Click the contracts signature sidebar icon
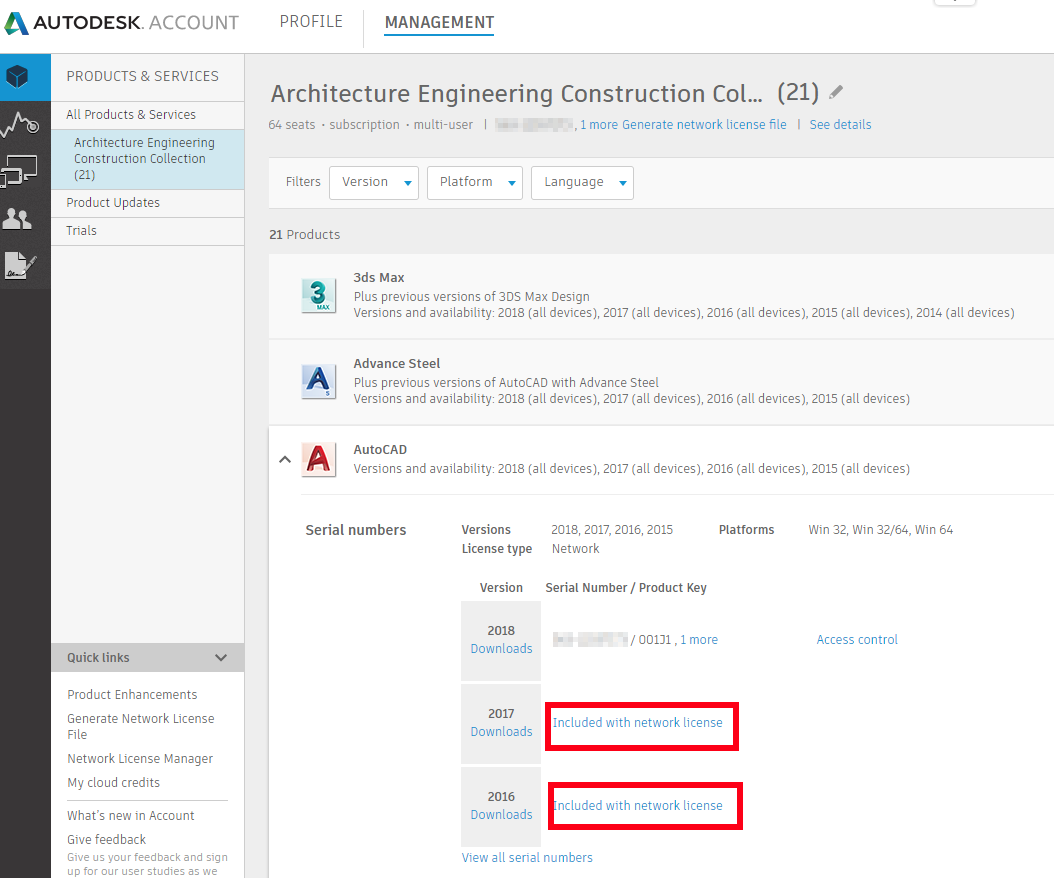The height and width of the screenshot is (878, 1054). click(x=19, y=266)
